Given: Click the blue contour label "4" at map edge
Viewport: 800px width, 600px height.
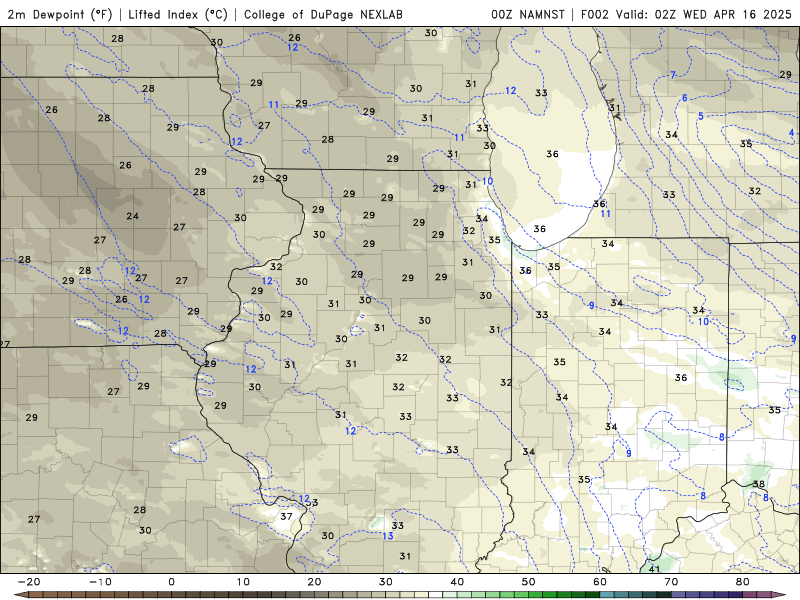Looking at the screenshot, I should 791,133.
